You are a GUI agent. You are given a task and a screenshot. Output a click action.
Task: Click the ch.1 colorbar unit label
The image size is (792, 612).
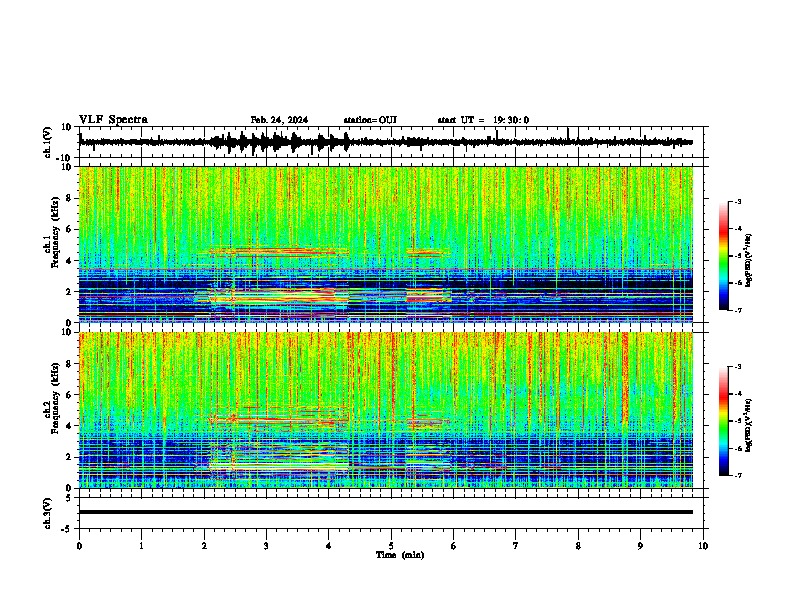pyautogui.click(x=749, y=261)
